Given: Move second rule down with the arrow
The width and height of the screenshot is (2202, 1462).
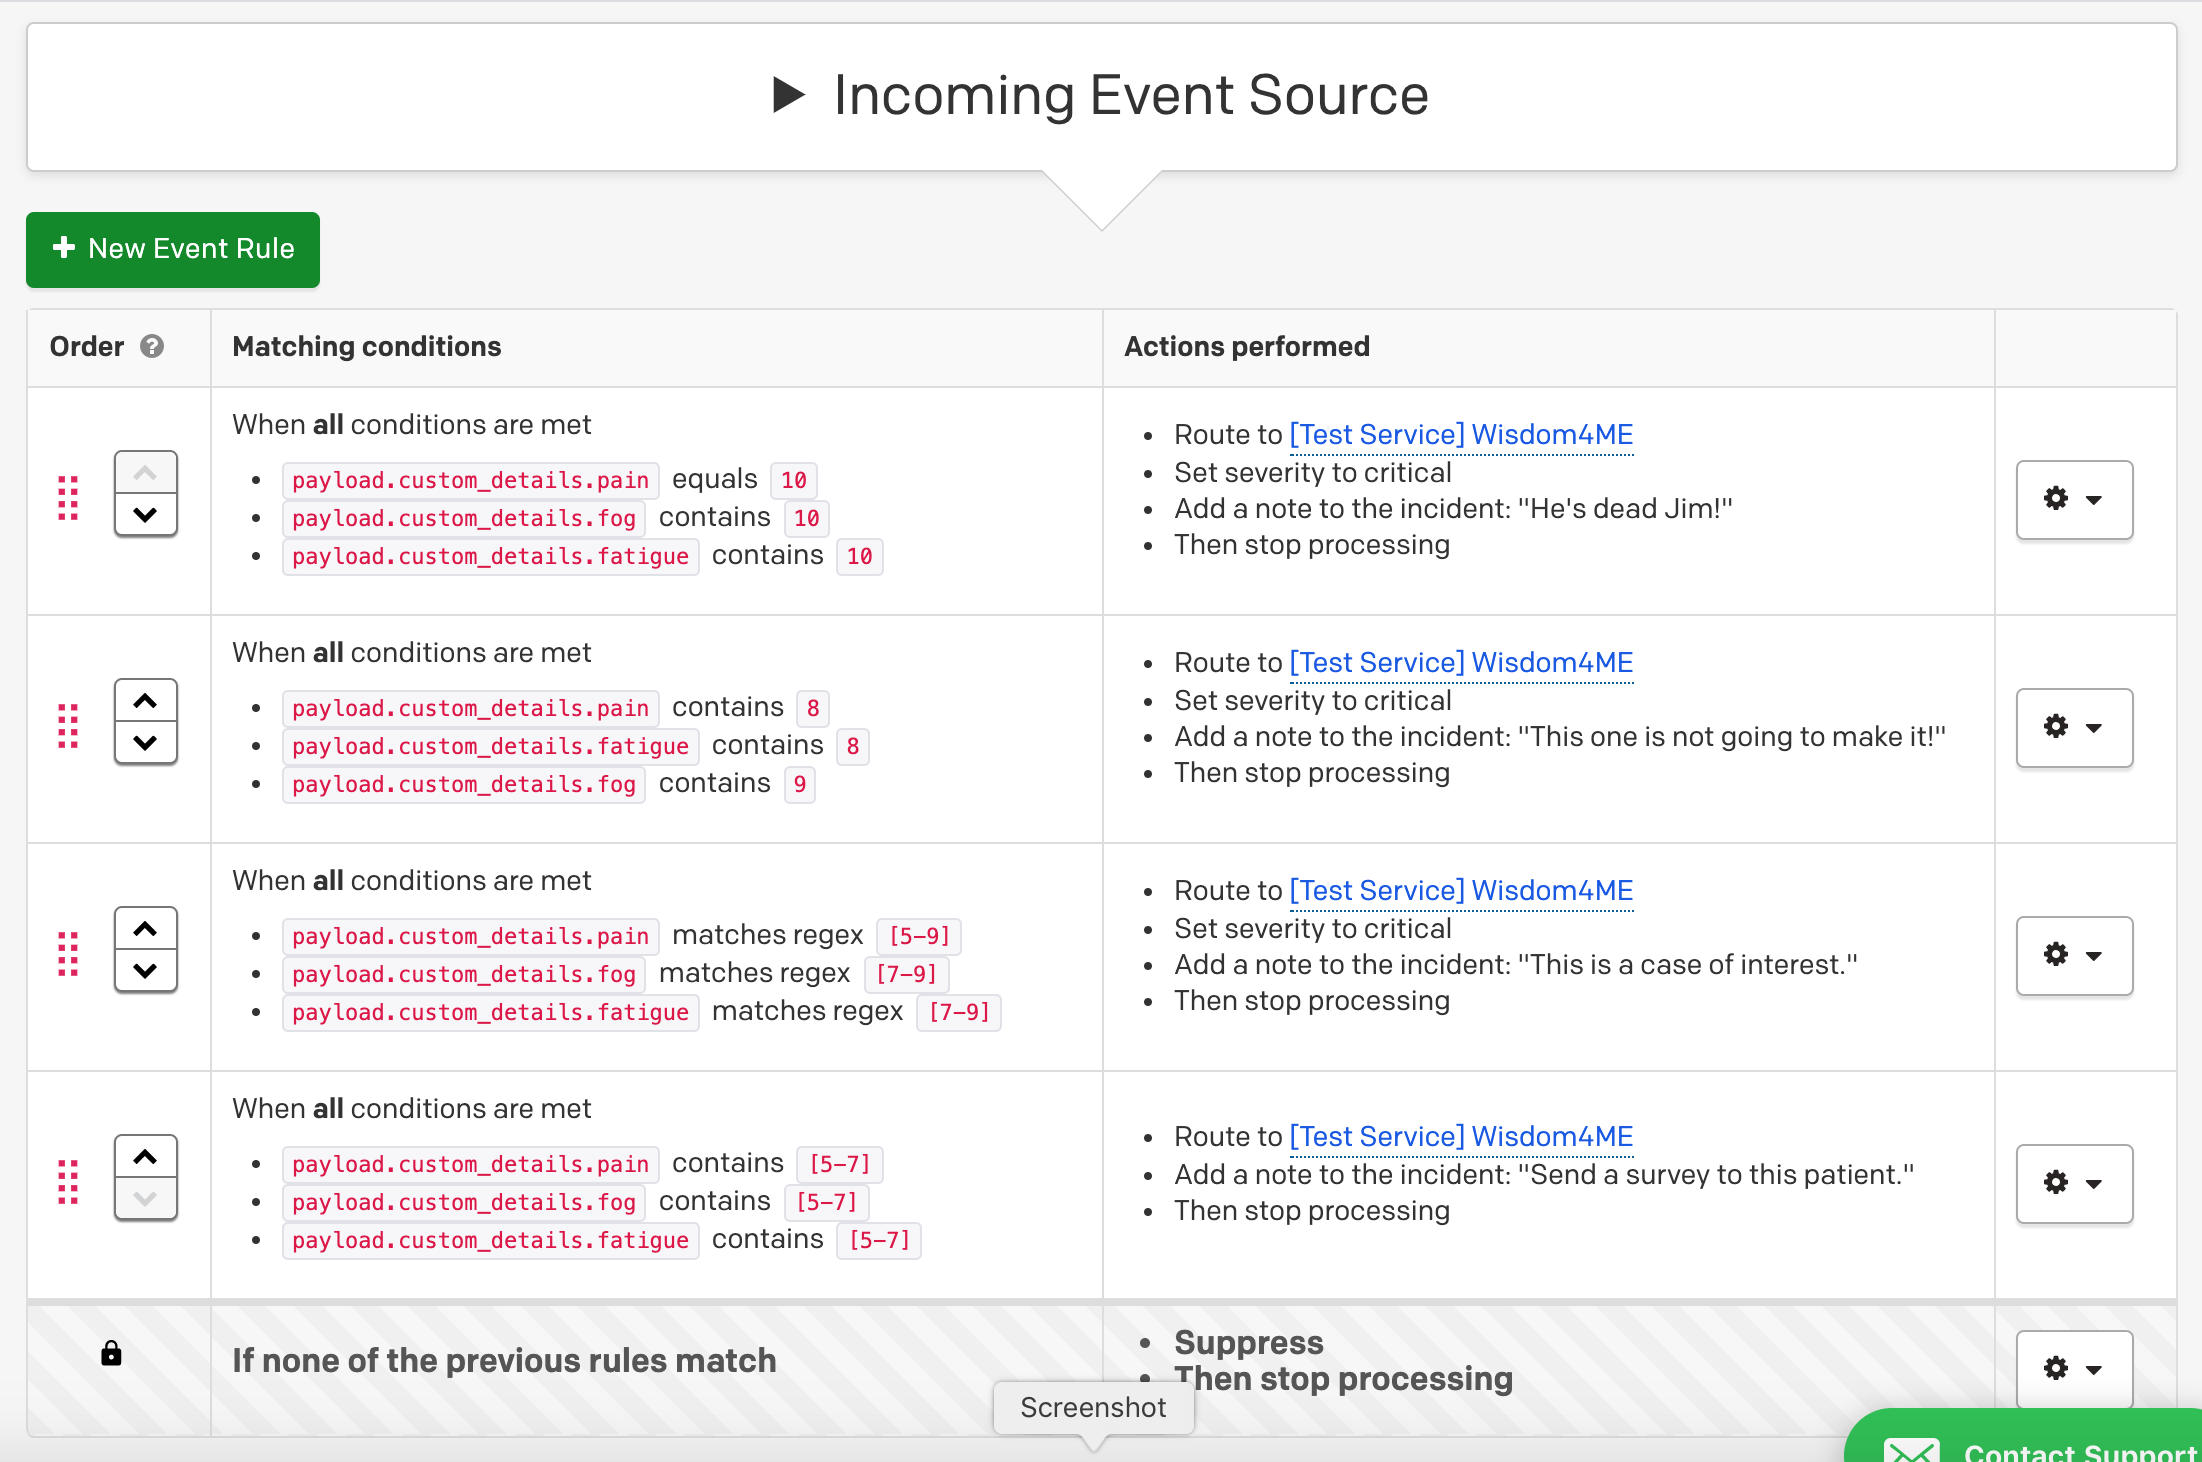Looking at the screenshot, I should (x=146, y=743).
